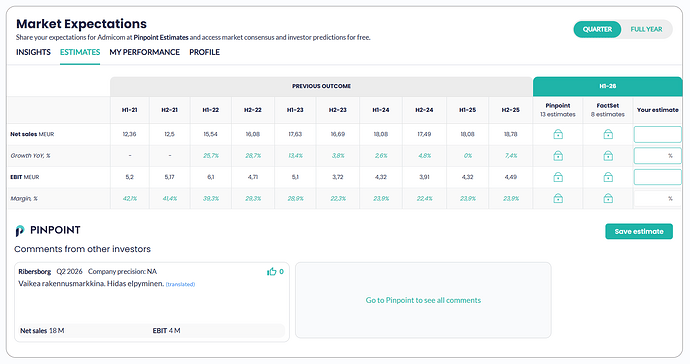The image size is (690, 364).
Task: Click the H2-25 column header
Action: (x=510, y=110)
